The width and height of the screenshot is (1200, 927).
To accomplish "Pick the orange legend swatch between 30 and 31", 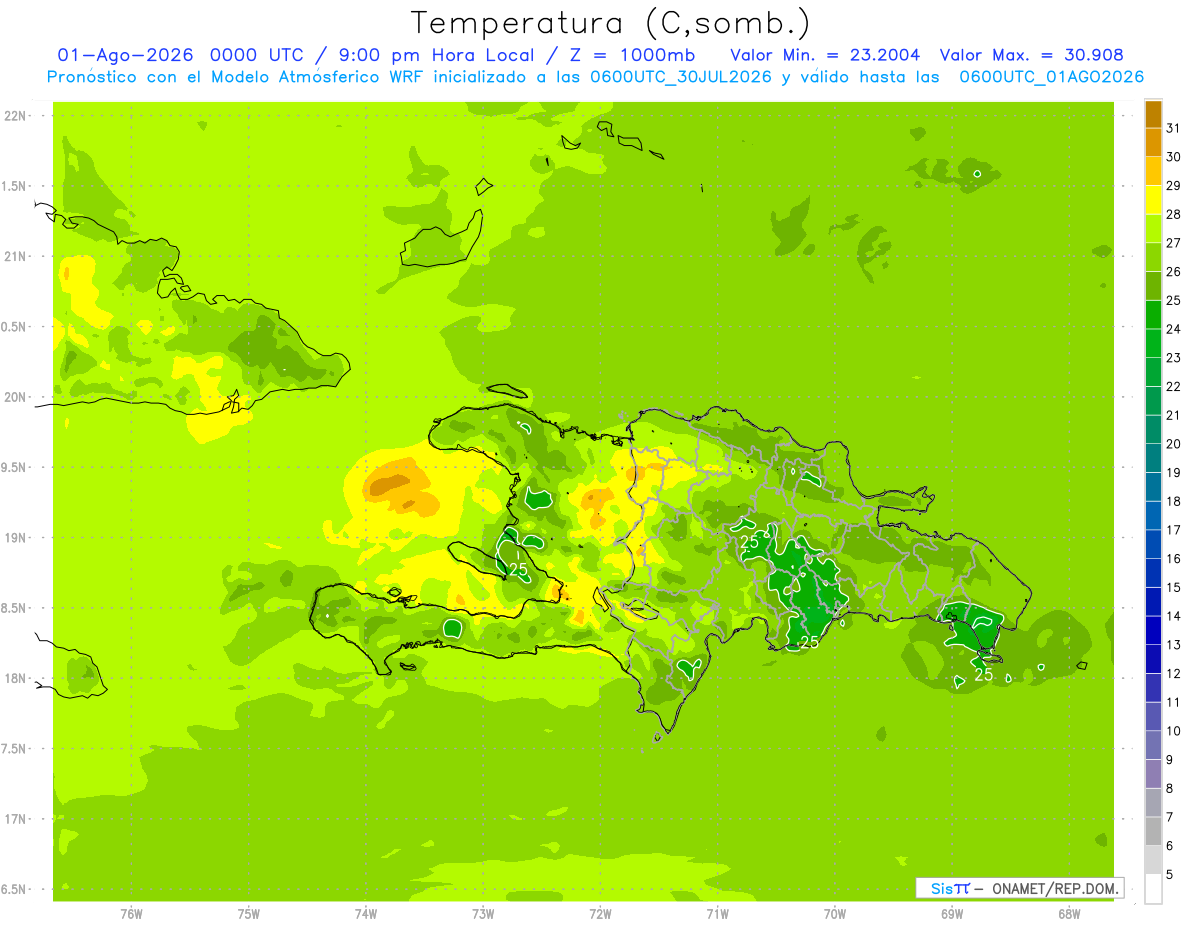I will 1153,142.
